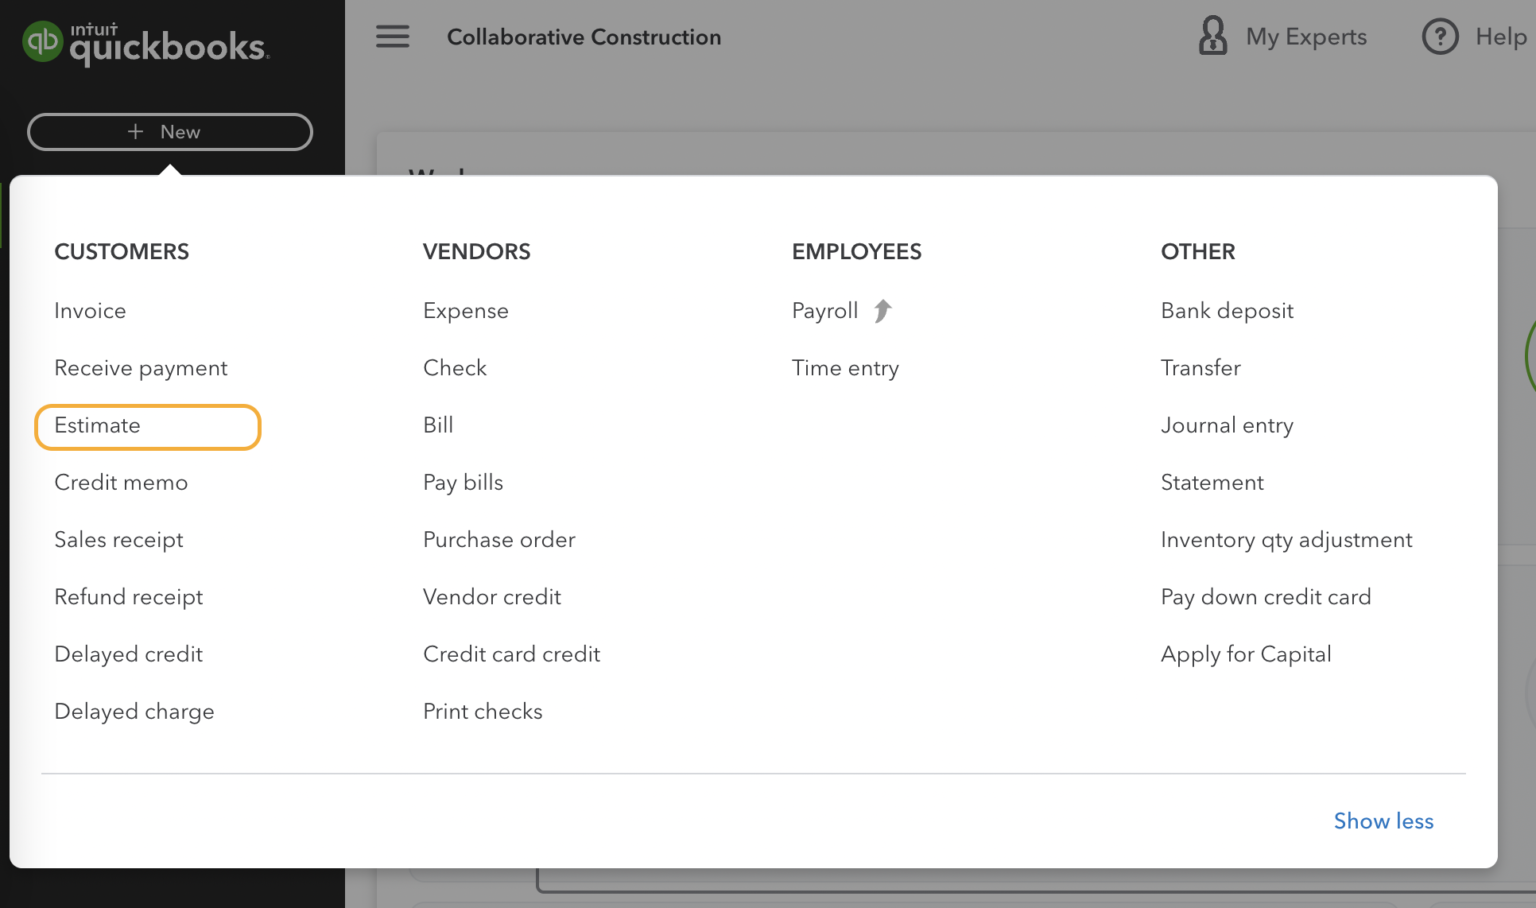Click the + New button
The width and height of the screenshot is (1536, 908).
pyautogui.click(x=168, y=131)
